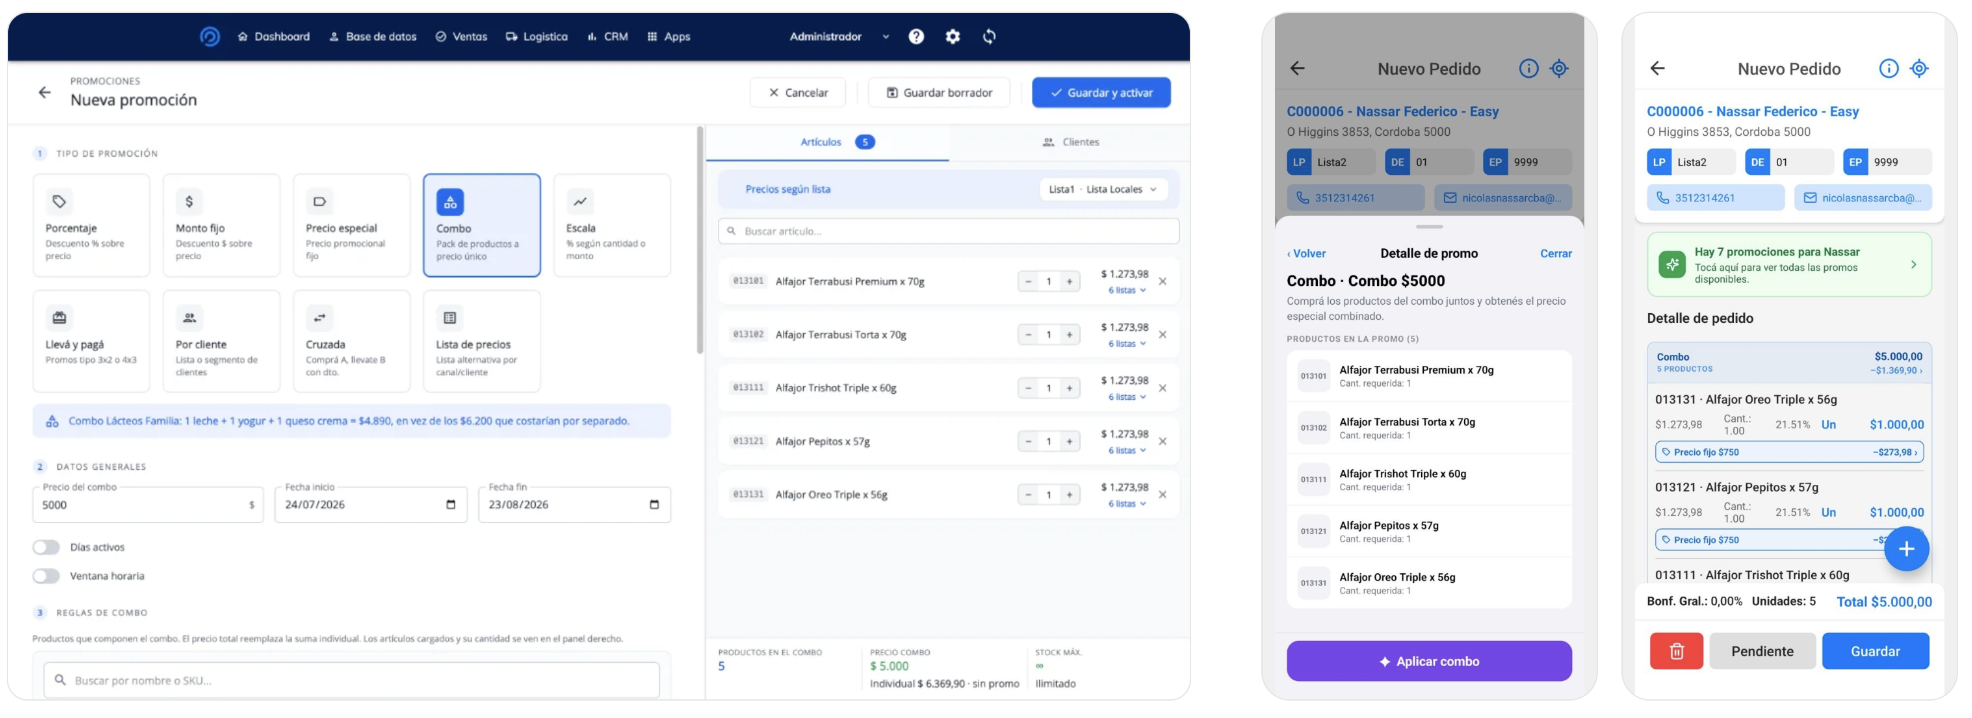Click the Cancelar button
This screenshot has width=1972, height=718.
click(798, 93)
